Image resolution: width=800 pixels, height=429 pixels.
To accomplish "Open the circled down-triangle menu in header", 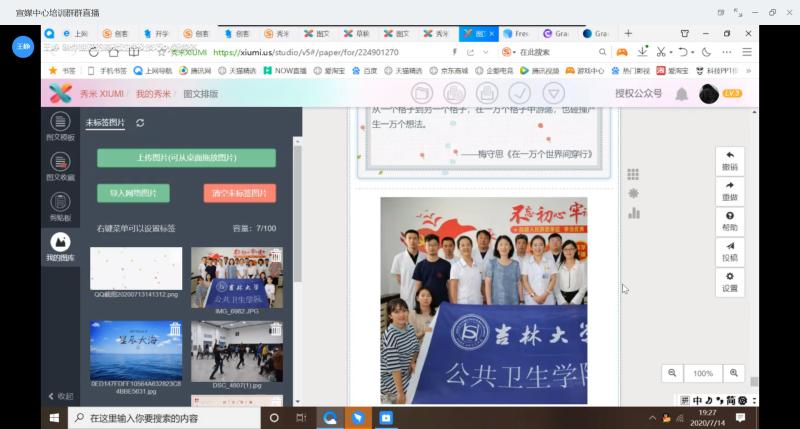I will (553, 93).
